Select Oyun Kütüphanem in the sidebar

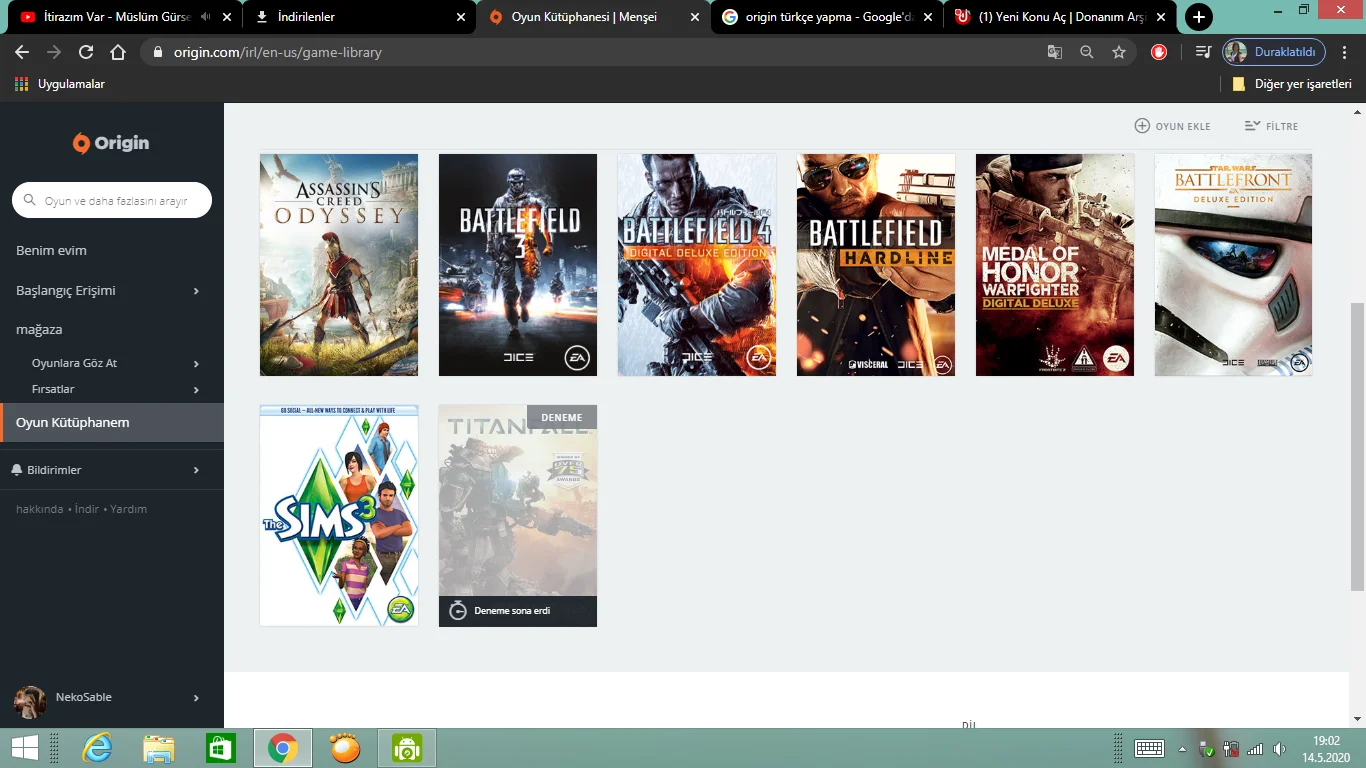click(x=112, y=422)
